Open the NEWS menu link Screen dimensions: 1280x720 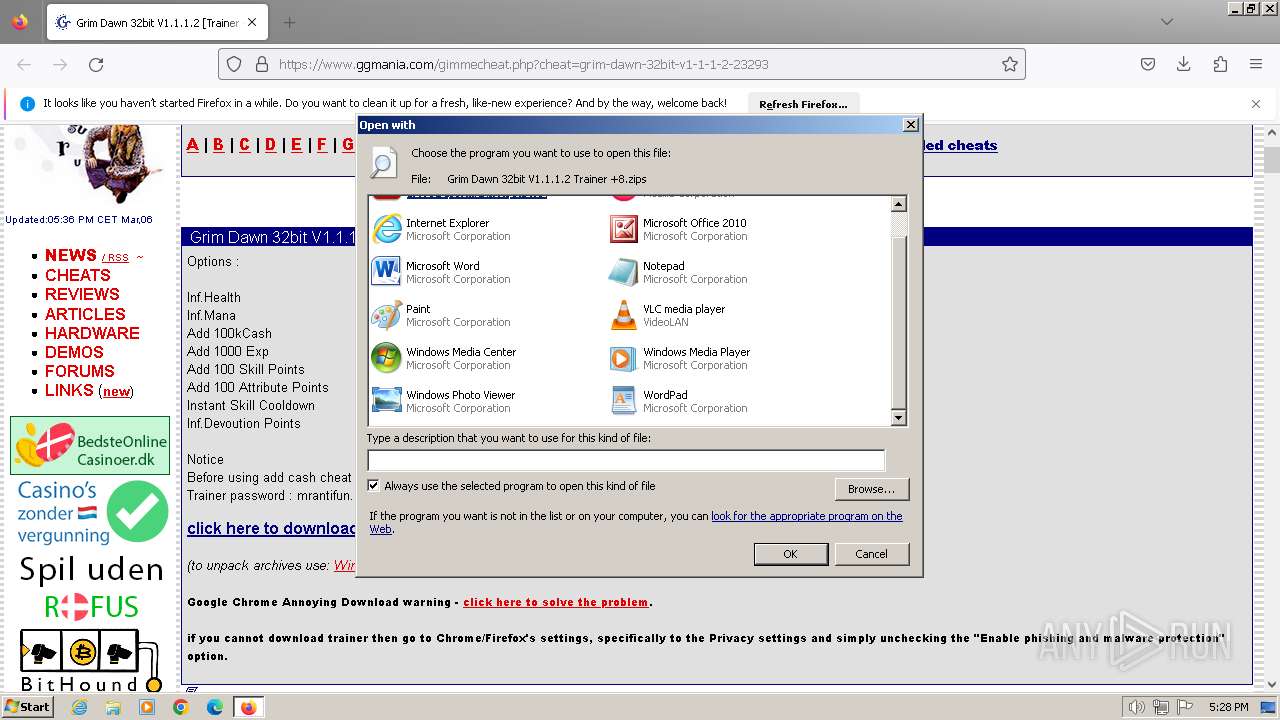point(71,255)
